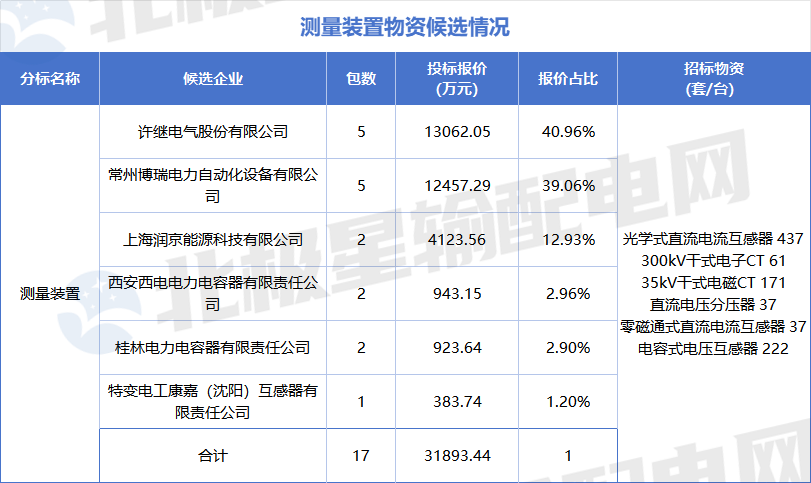
Task: Select the 报价占比 column header
Action: (568, 79)
